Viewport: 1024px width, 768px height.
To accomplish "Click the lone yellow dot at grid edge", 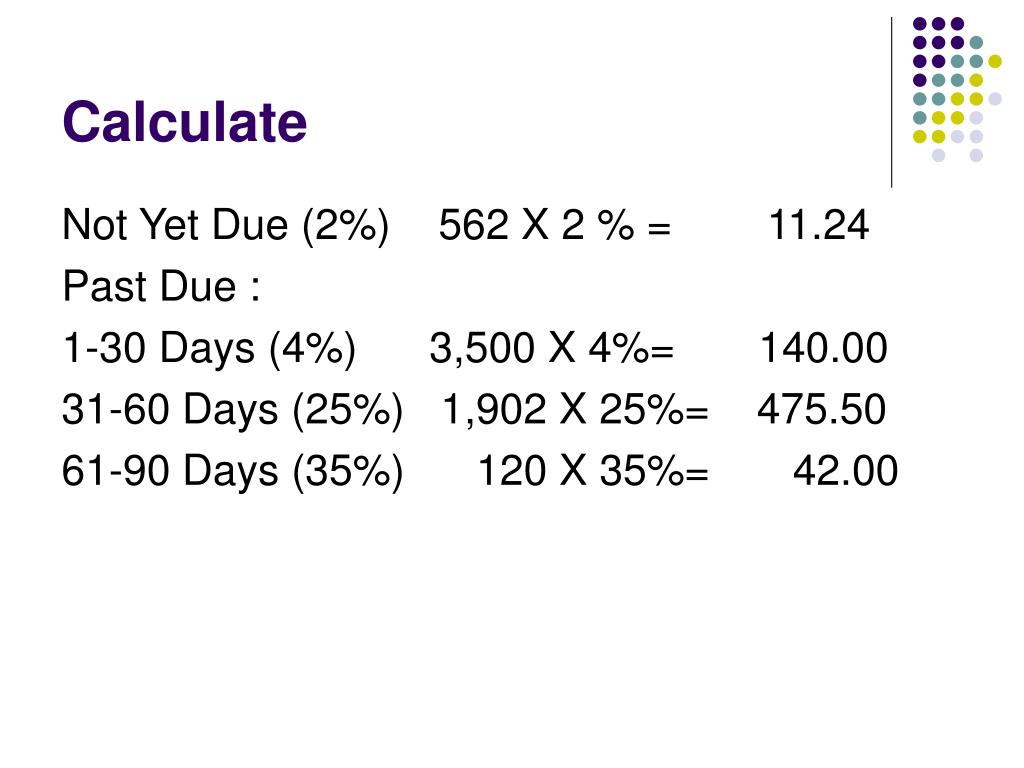I will point(995,61).
